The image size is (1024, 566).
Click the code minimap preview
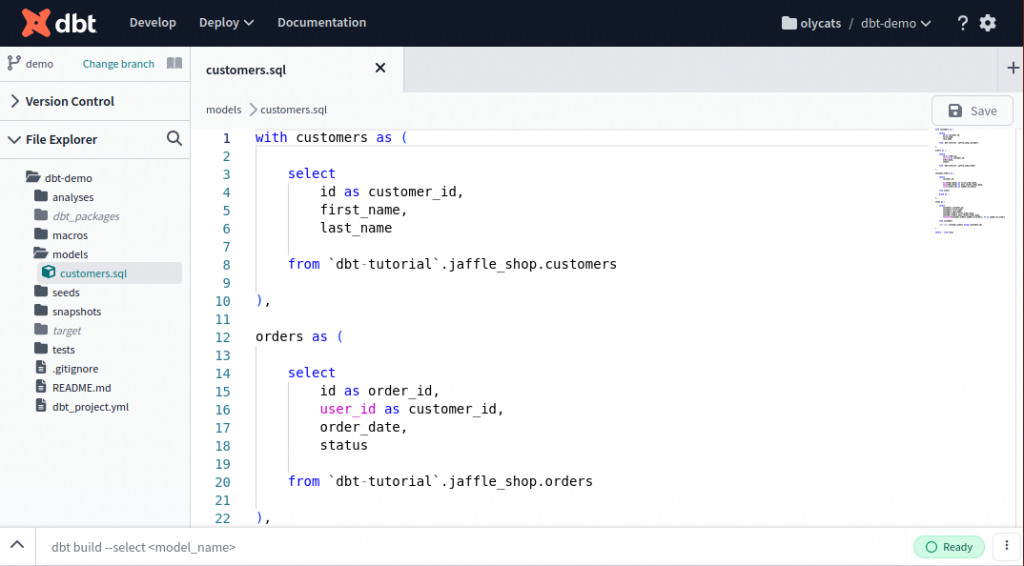click(x=970, y=181)
